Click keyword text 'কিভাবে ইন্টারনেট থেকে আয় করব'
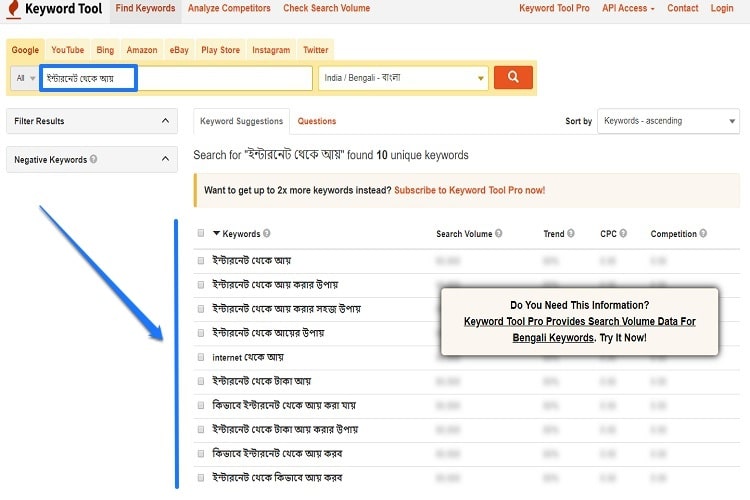 [x=277, y=454]
